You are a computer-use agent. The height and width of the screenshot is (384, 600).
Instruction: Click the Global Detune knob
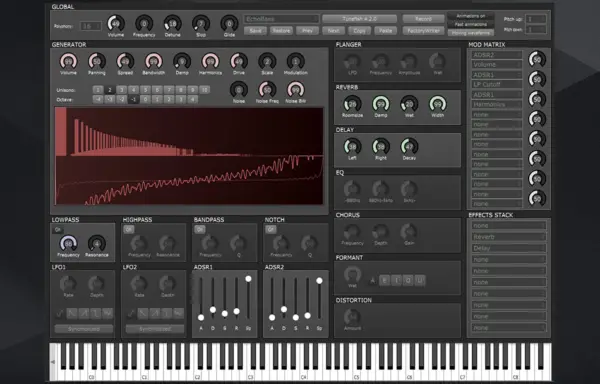click(x=173, y=24)
